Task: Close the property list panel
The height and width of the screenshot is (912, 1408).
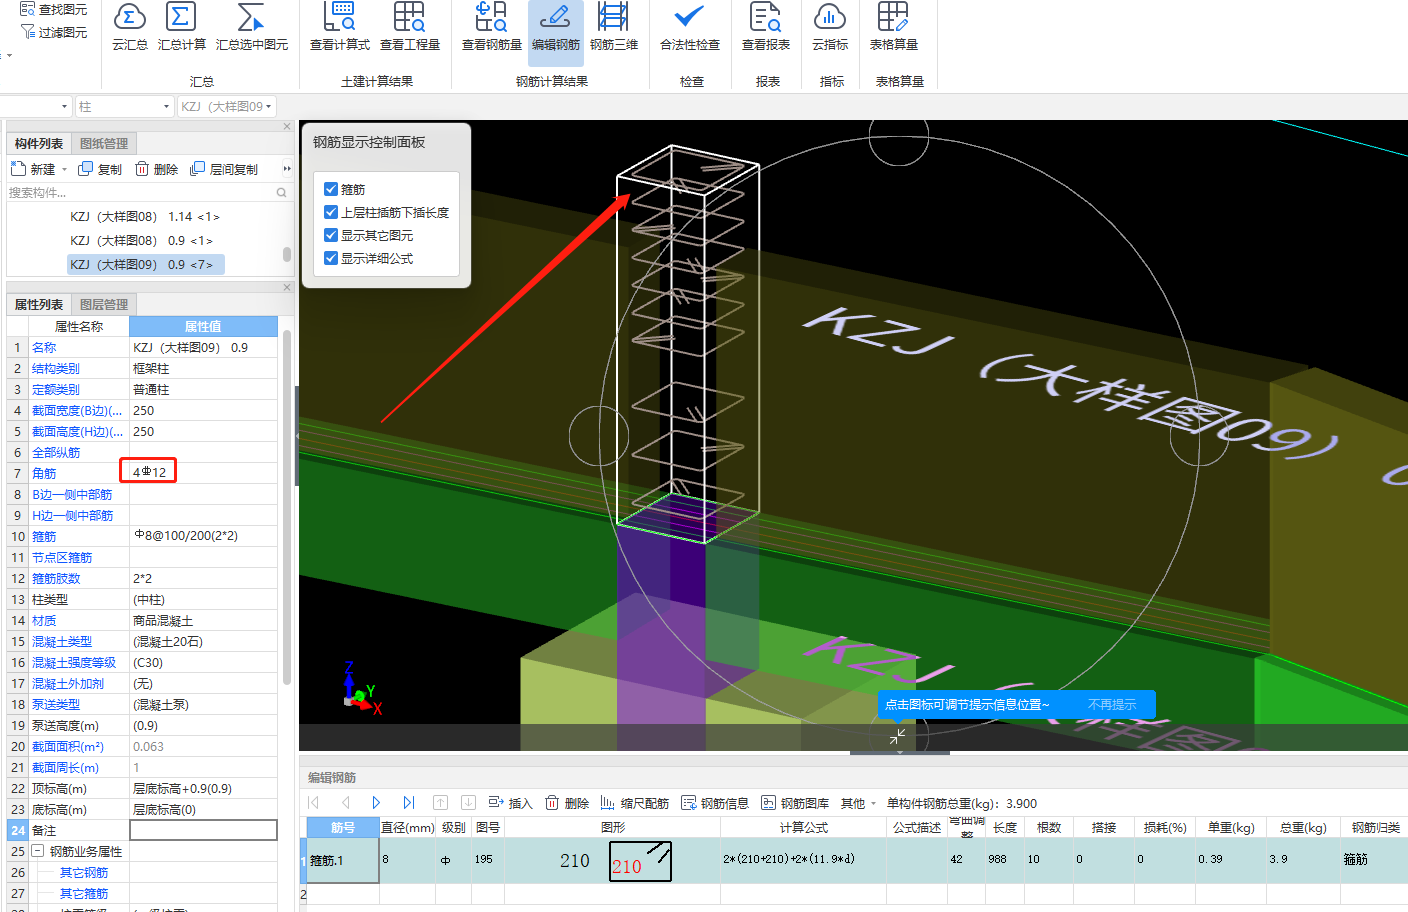Action: pos(287,288)
